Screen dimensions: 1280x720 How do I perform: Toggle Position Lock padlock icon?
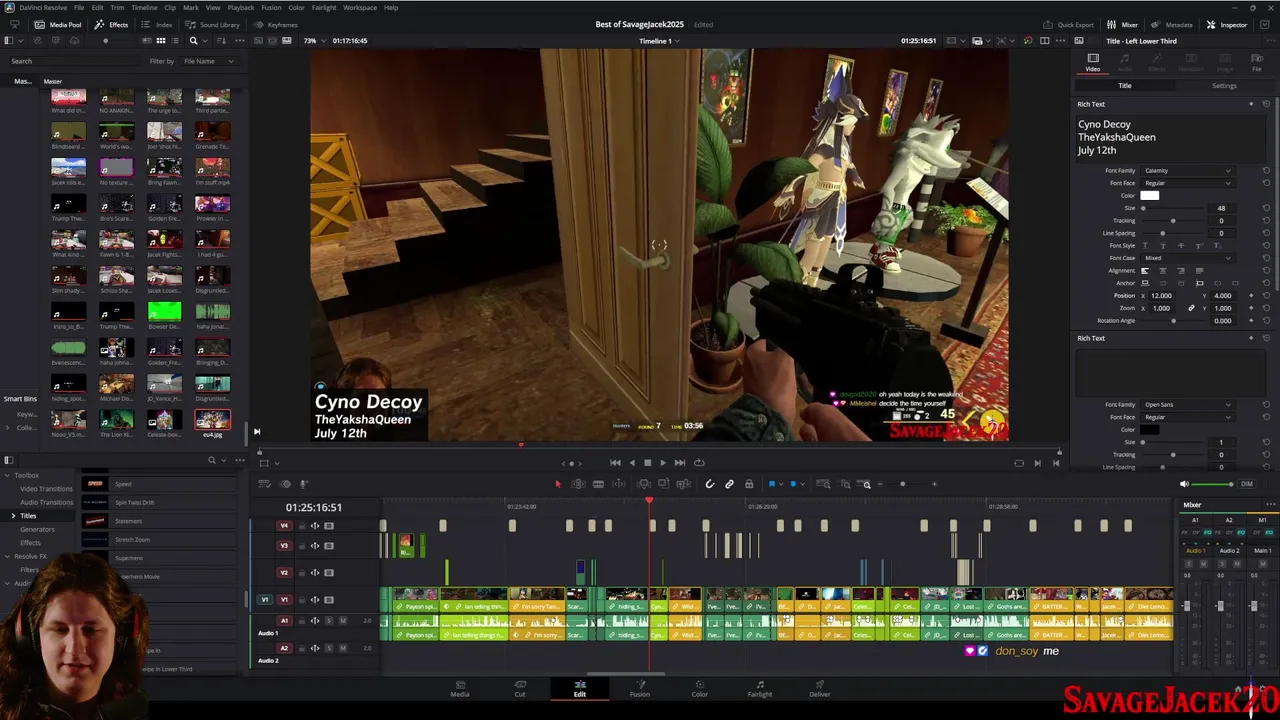(x=749, y=484)
